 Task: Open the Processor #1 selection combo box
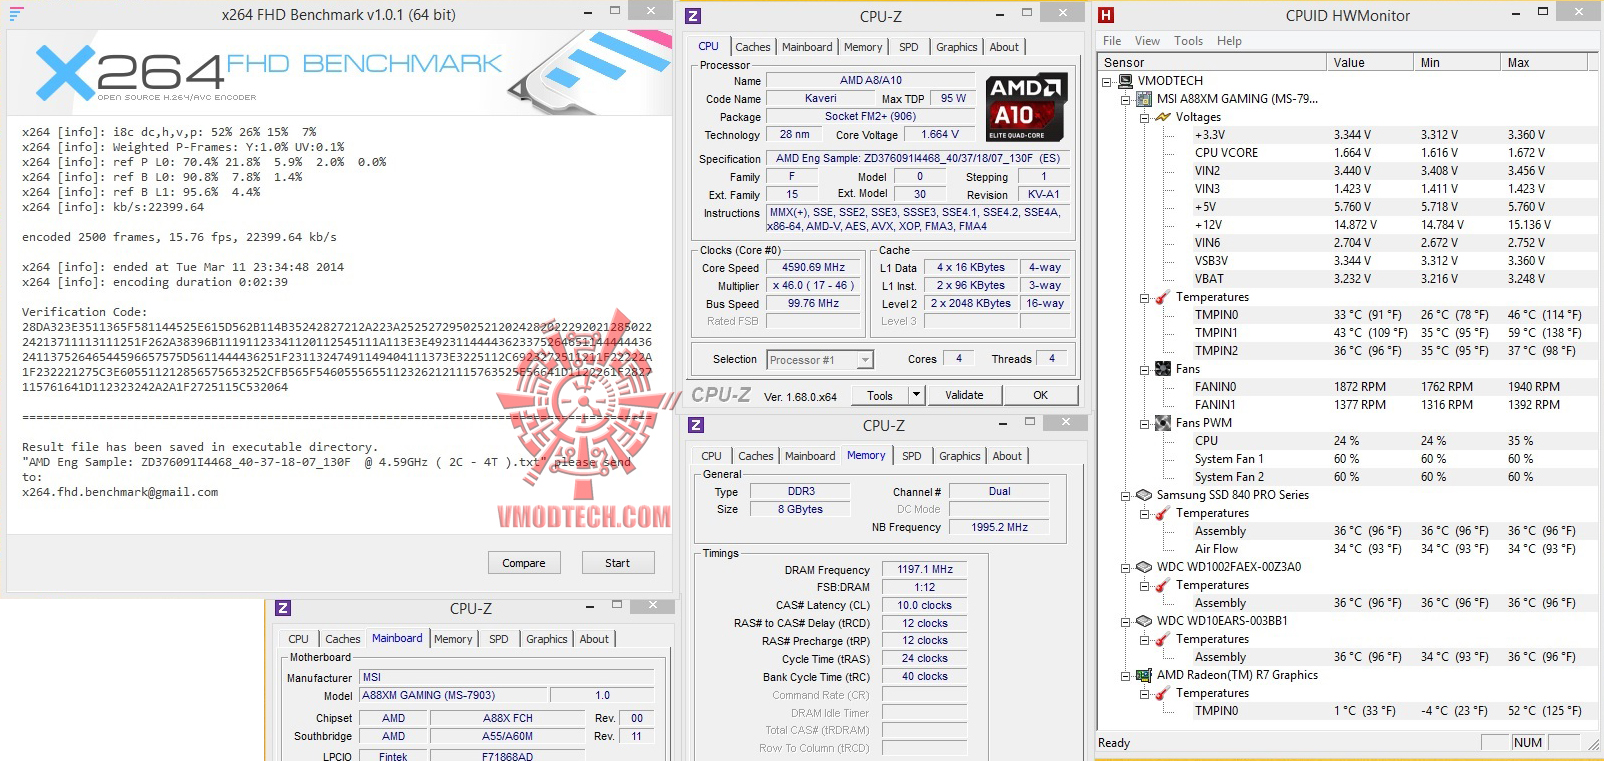(821, 360)
